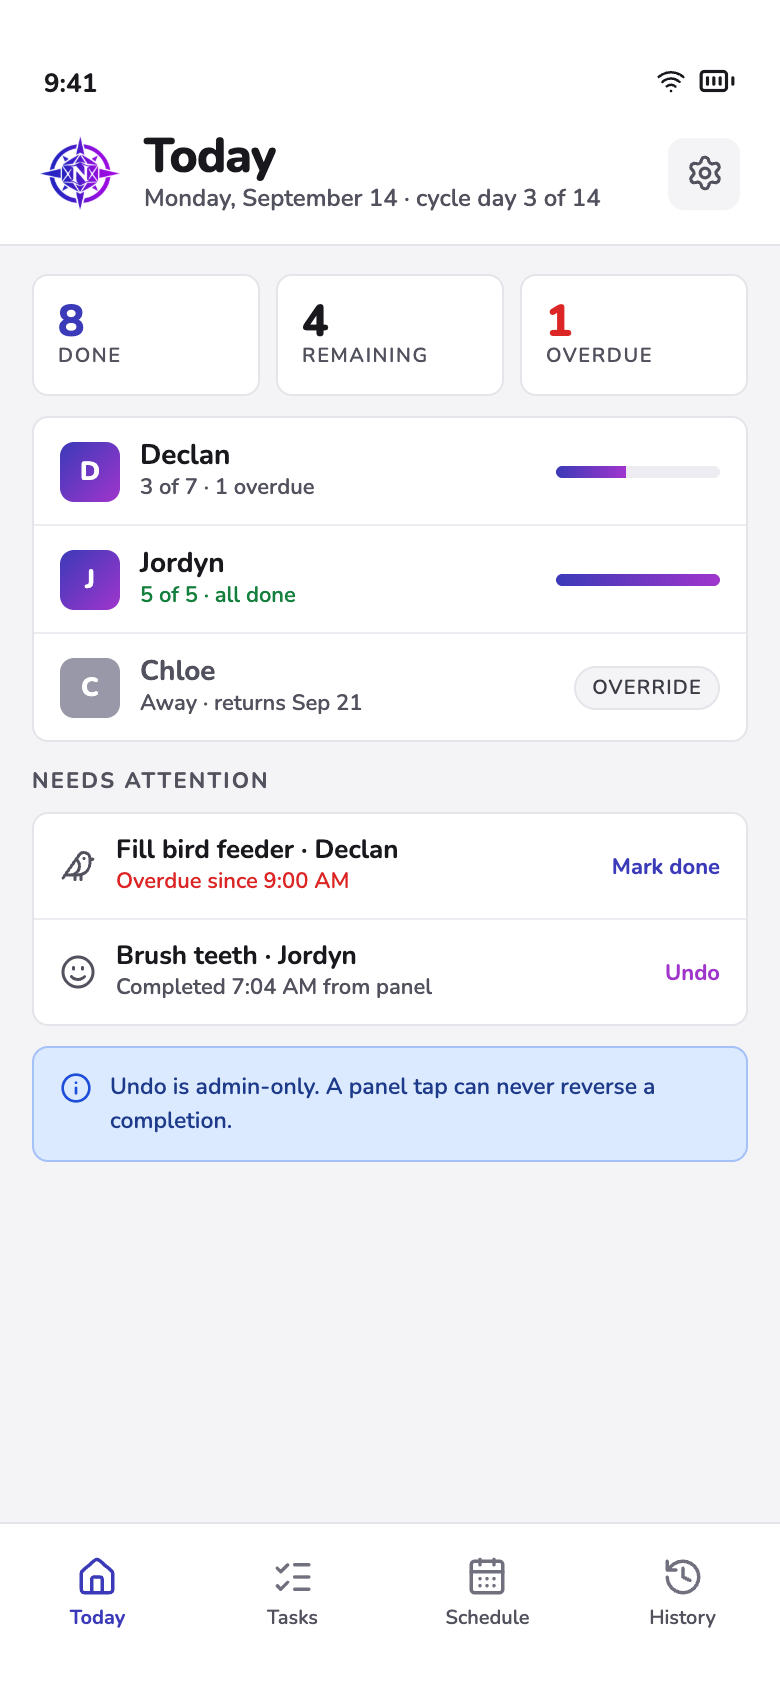Open settings with the gear icon

[x=704, y=174]
